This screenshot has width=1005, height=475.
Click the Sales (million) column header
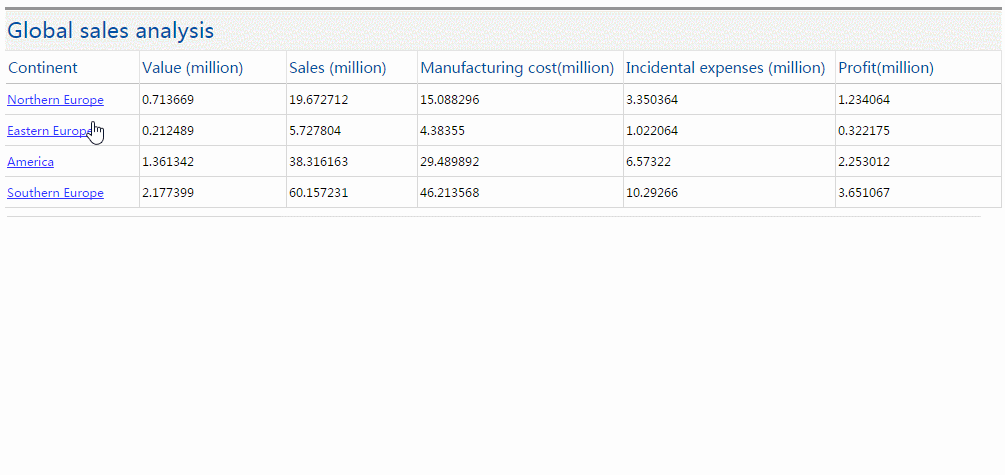coord(338,67)
